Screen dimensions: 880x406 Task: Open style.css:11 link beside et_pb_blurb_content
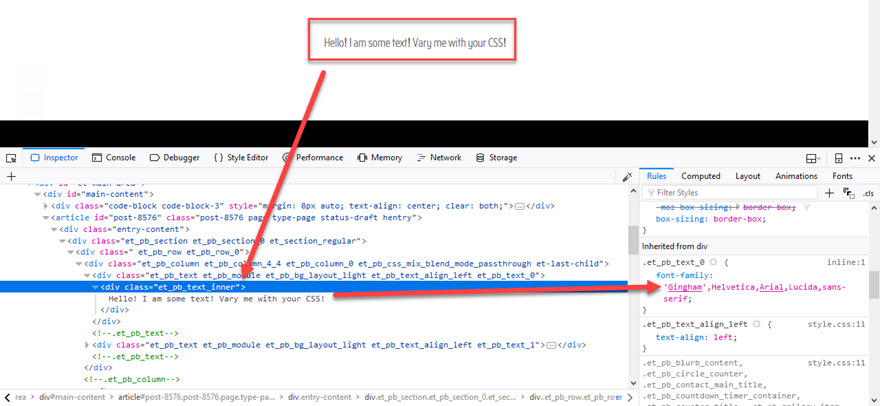click(x=836, y=363)
